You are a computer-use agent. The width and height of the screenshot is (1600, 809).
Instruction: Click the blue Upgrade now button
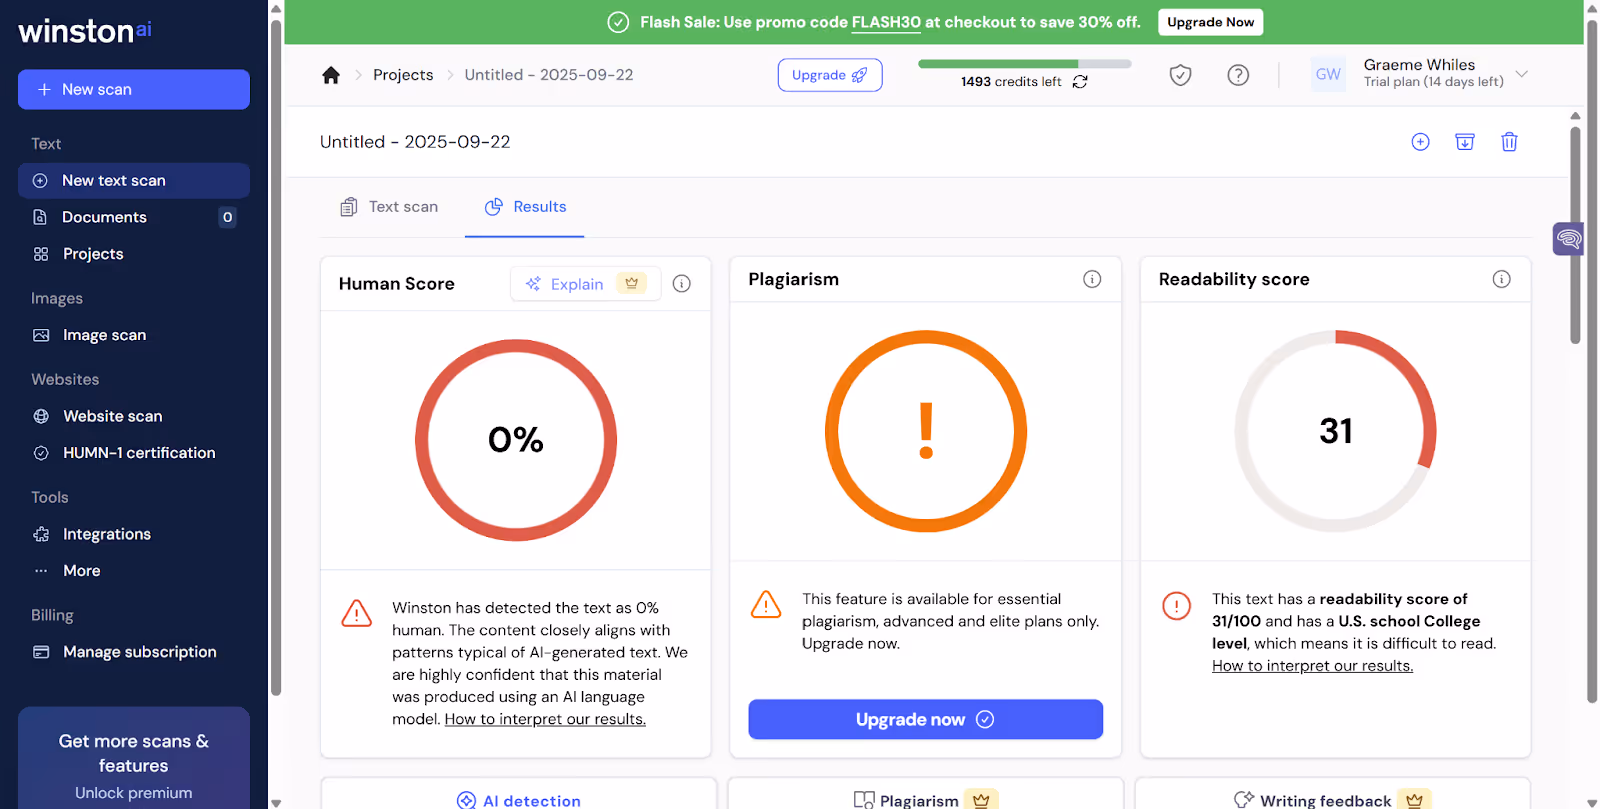926,719
